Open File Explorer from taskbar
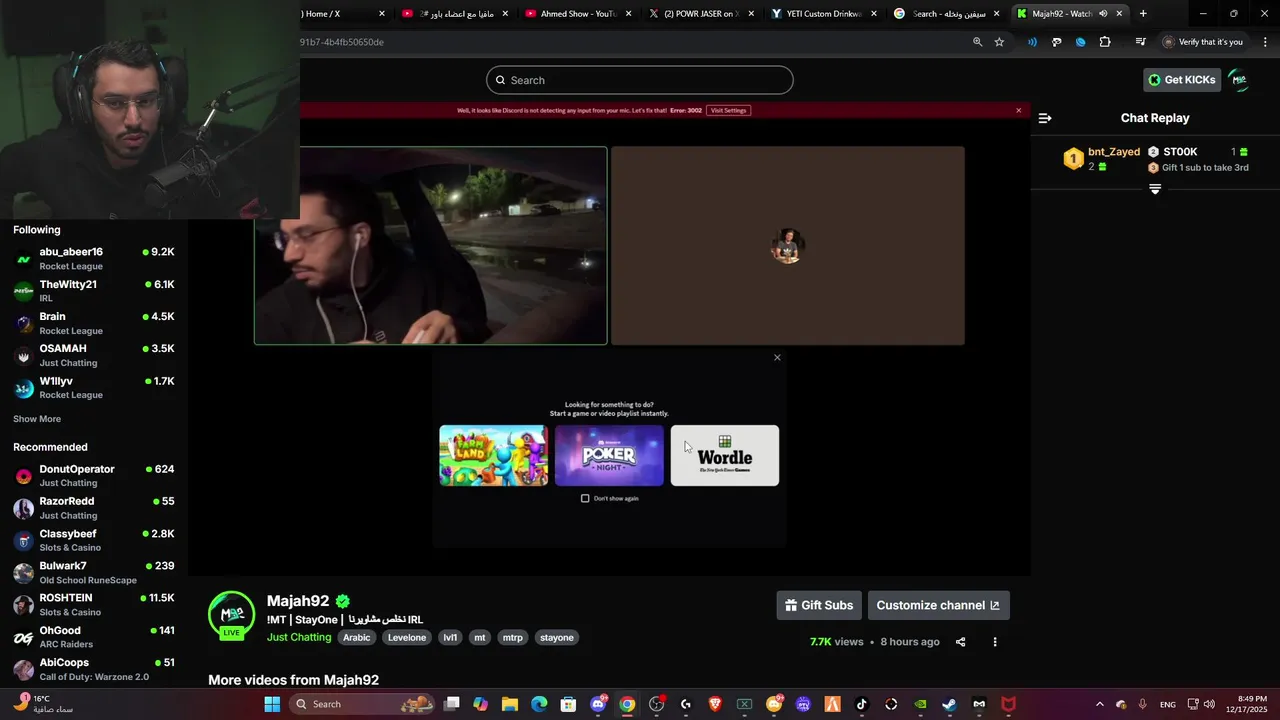Image resolution: width=1280 pixels, height=720 pixels. [510, 704]
